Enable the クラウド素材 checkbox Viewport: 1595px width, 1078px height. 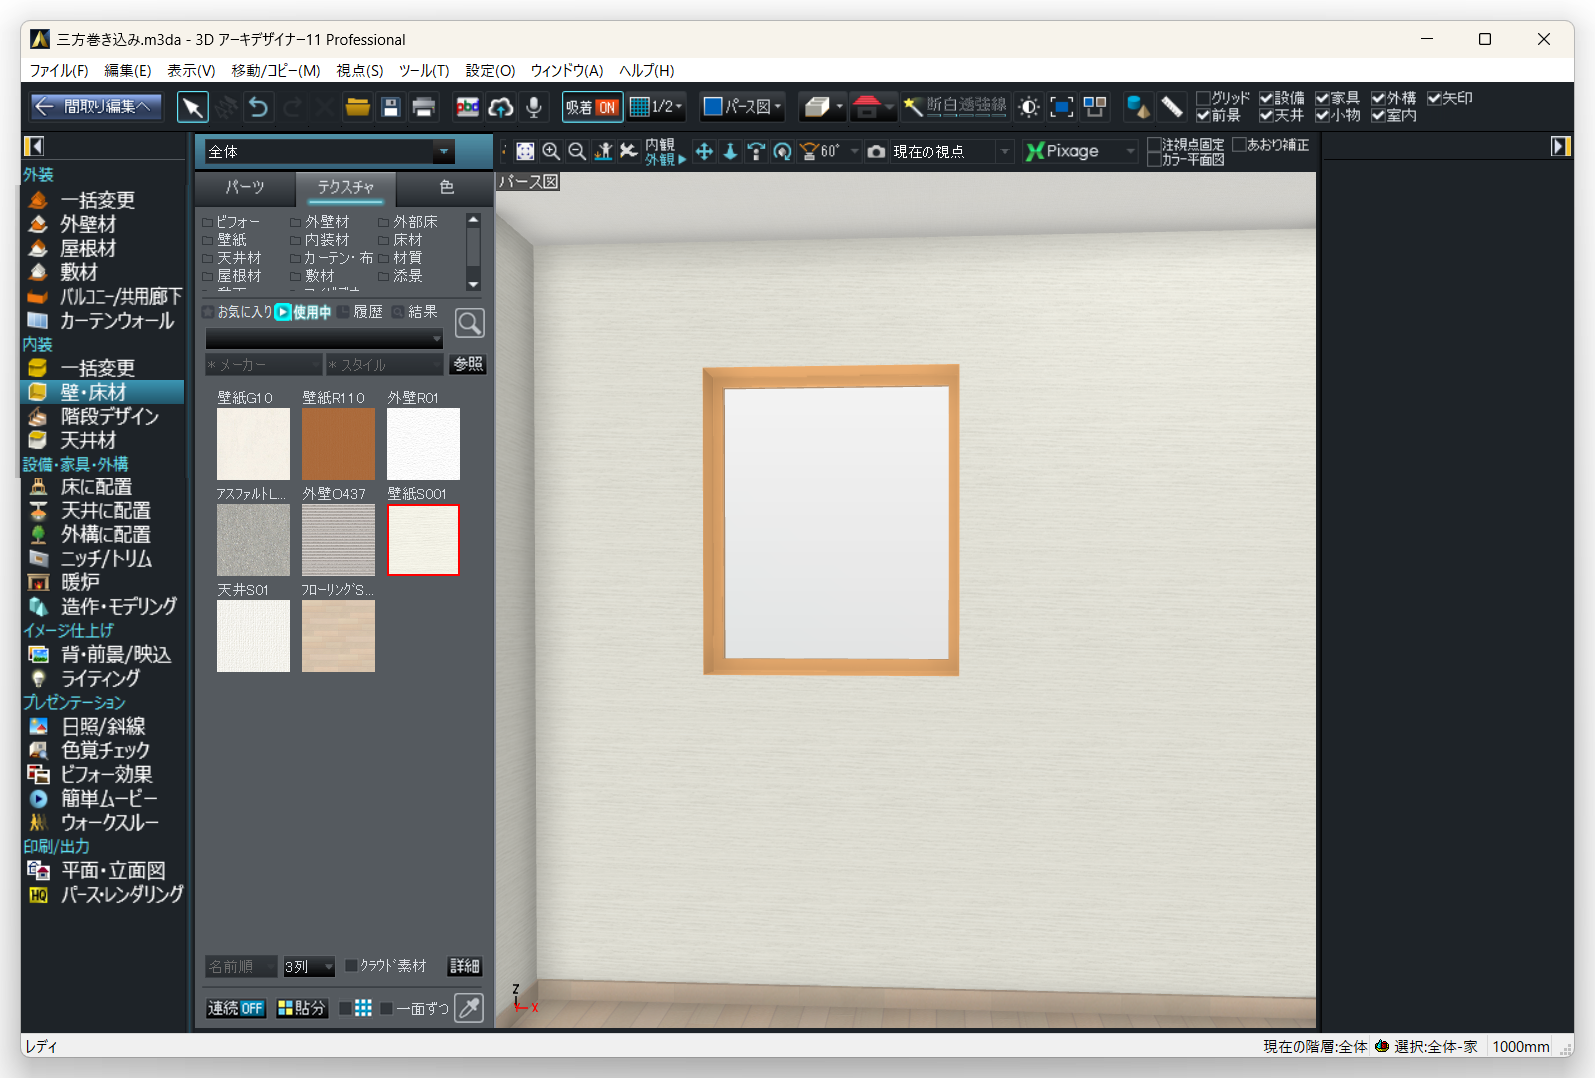click(351, 966)
